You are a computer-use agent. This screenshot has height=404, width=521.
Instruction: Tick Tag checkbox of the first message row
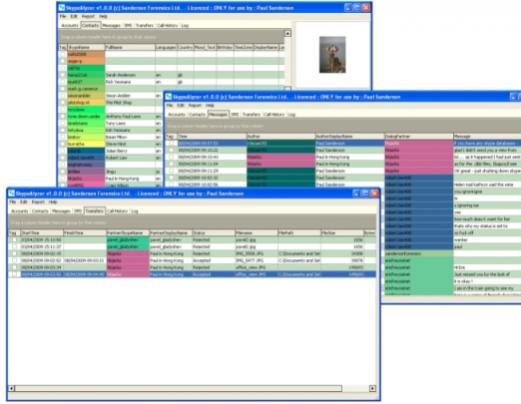(x=171, y=143)
